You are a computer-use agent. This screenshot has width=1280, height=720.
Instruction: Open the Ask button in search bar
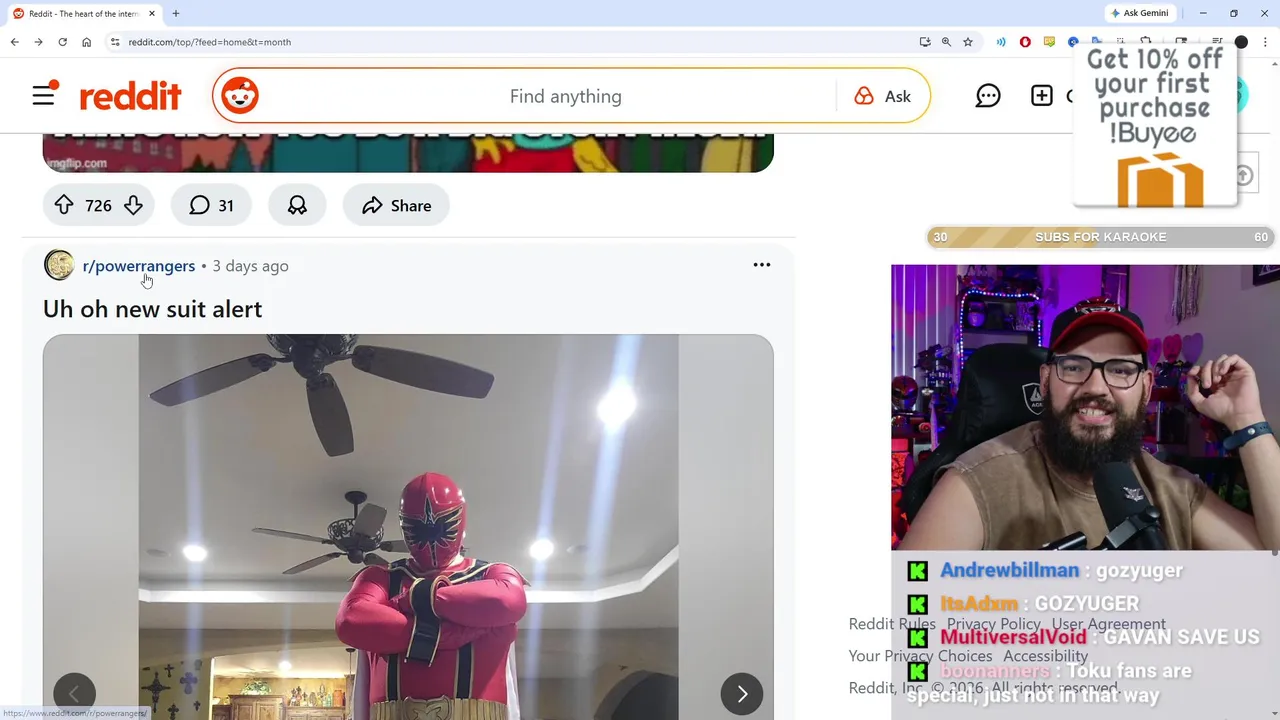(x=883, y=96)
